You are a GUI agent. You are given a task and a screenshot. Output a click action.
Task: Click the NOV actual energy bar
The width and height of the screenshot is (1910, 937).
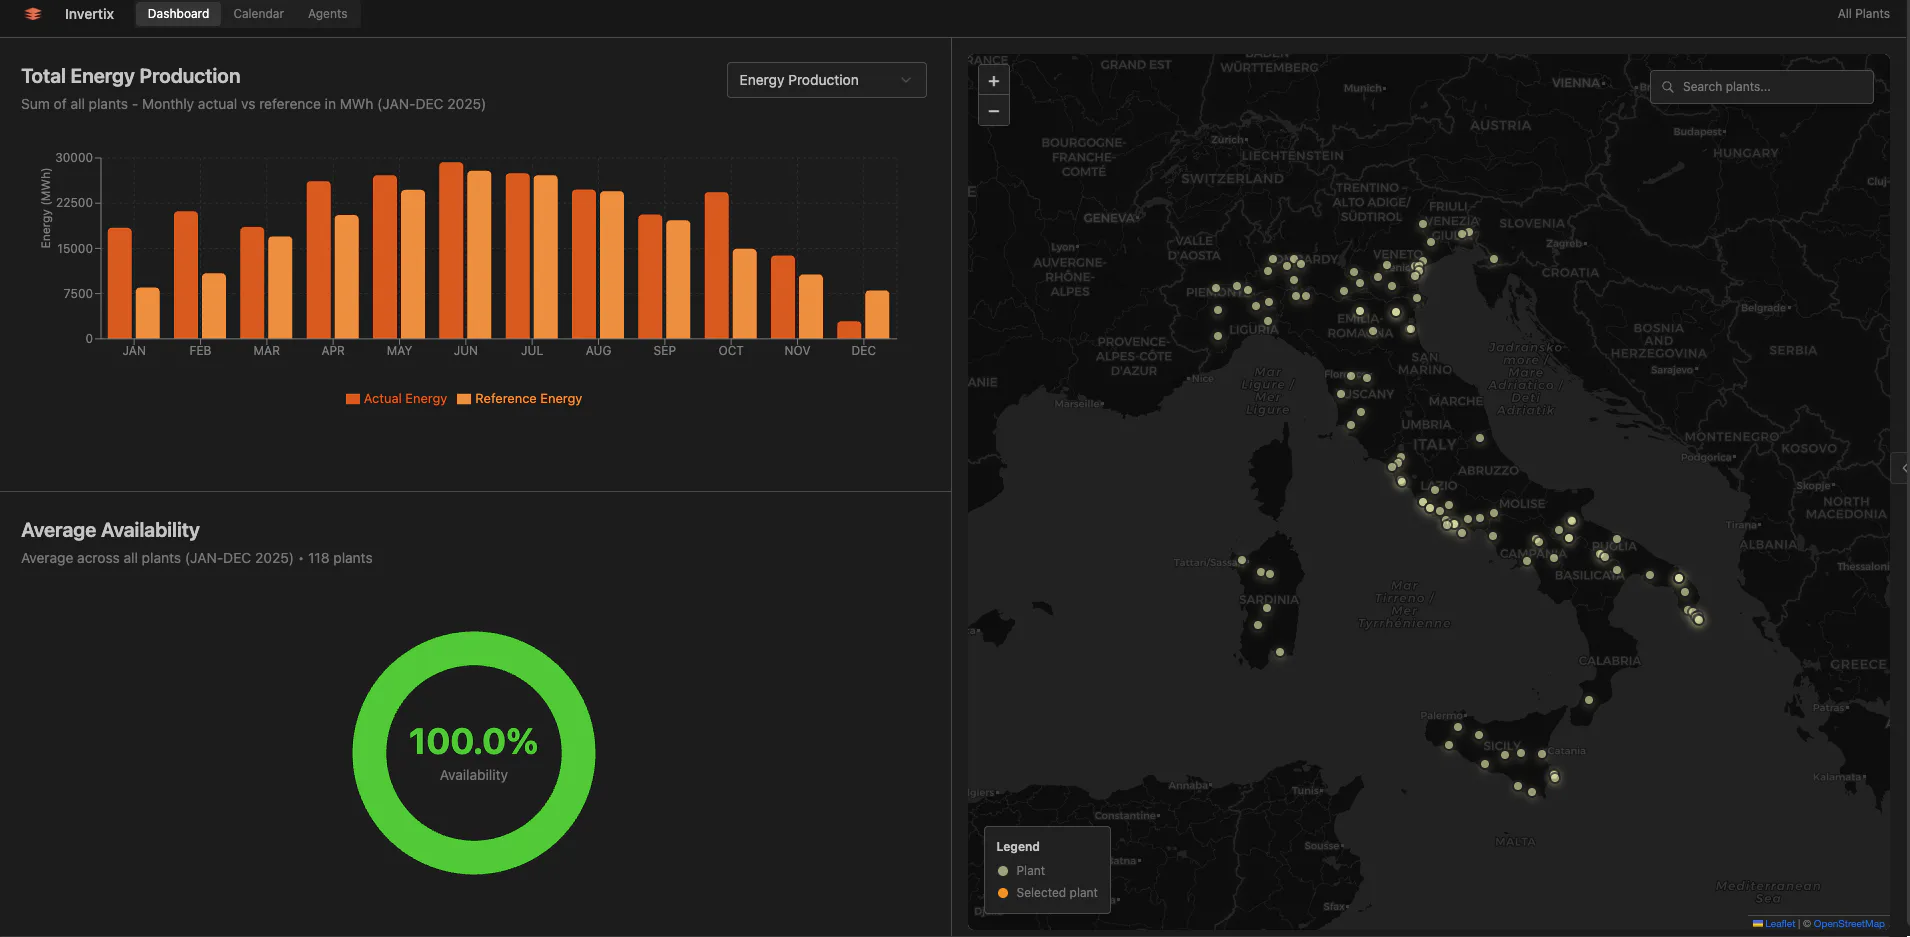pos(783,297)
